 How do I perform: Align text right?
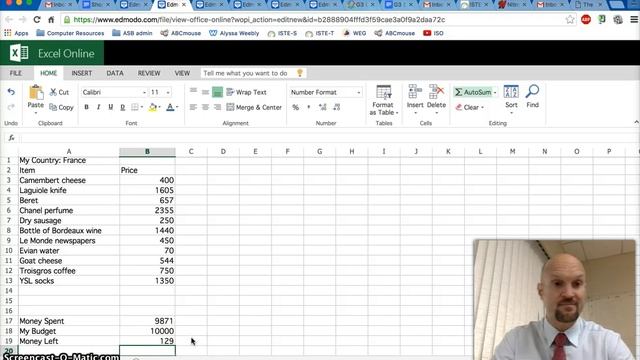pos(217,107)
